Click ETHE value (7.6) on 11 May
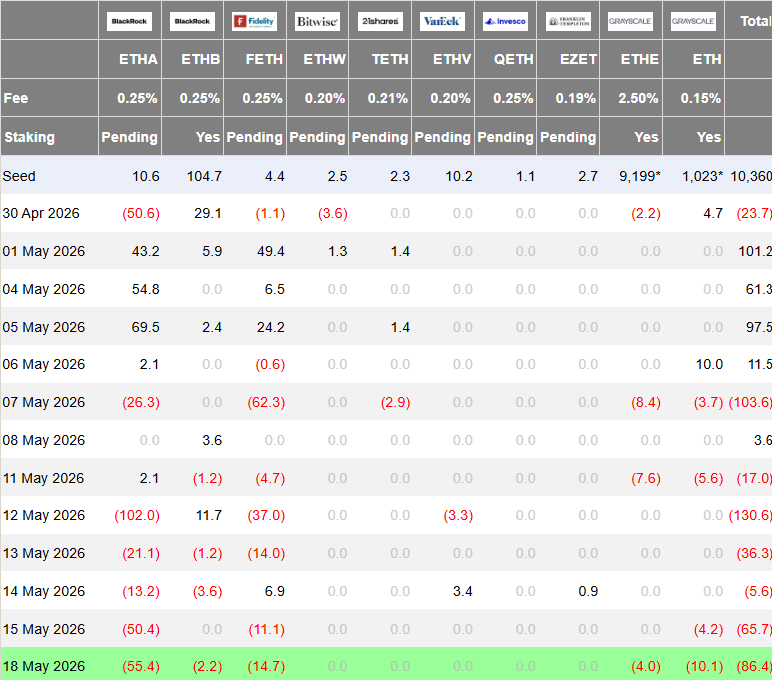Viewport: 772px width, 680px height. pos(646,478)
